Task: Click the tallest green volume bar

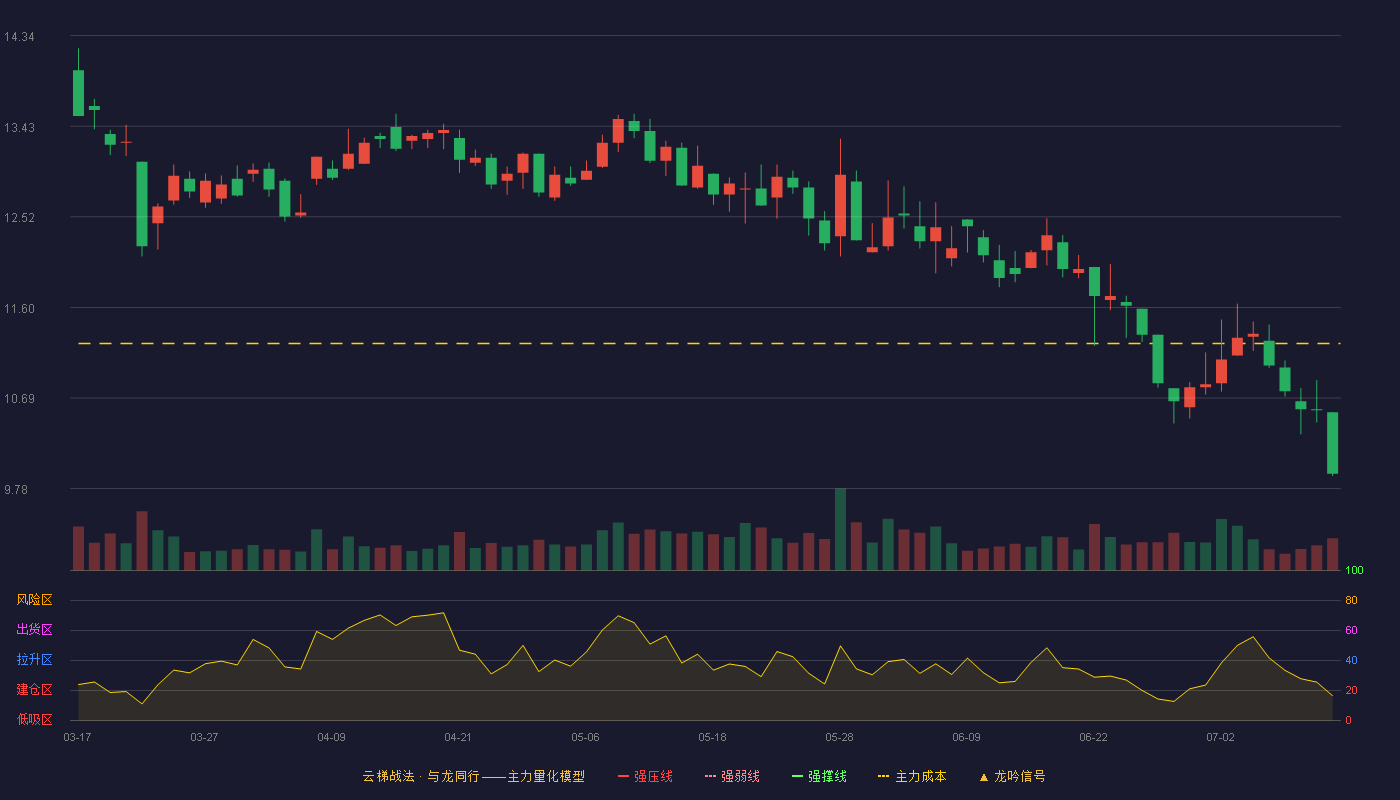Action: [840, 529]
